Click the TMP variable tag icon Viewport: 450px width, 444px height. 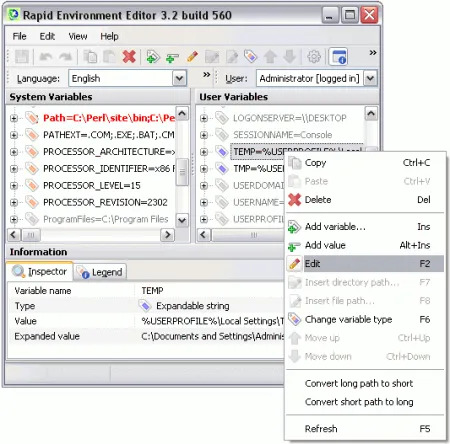coord(222,169)
